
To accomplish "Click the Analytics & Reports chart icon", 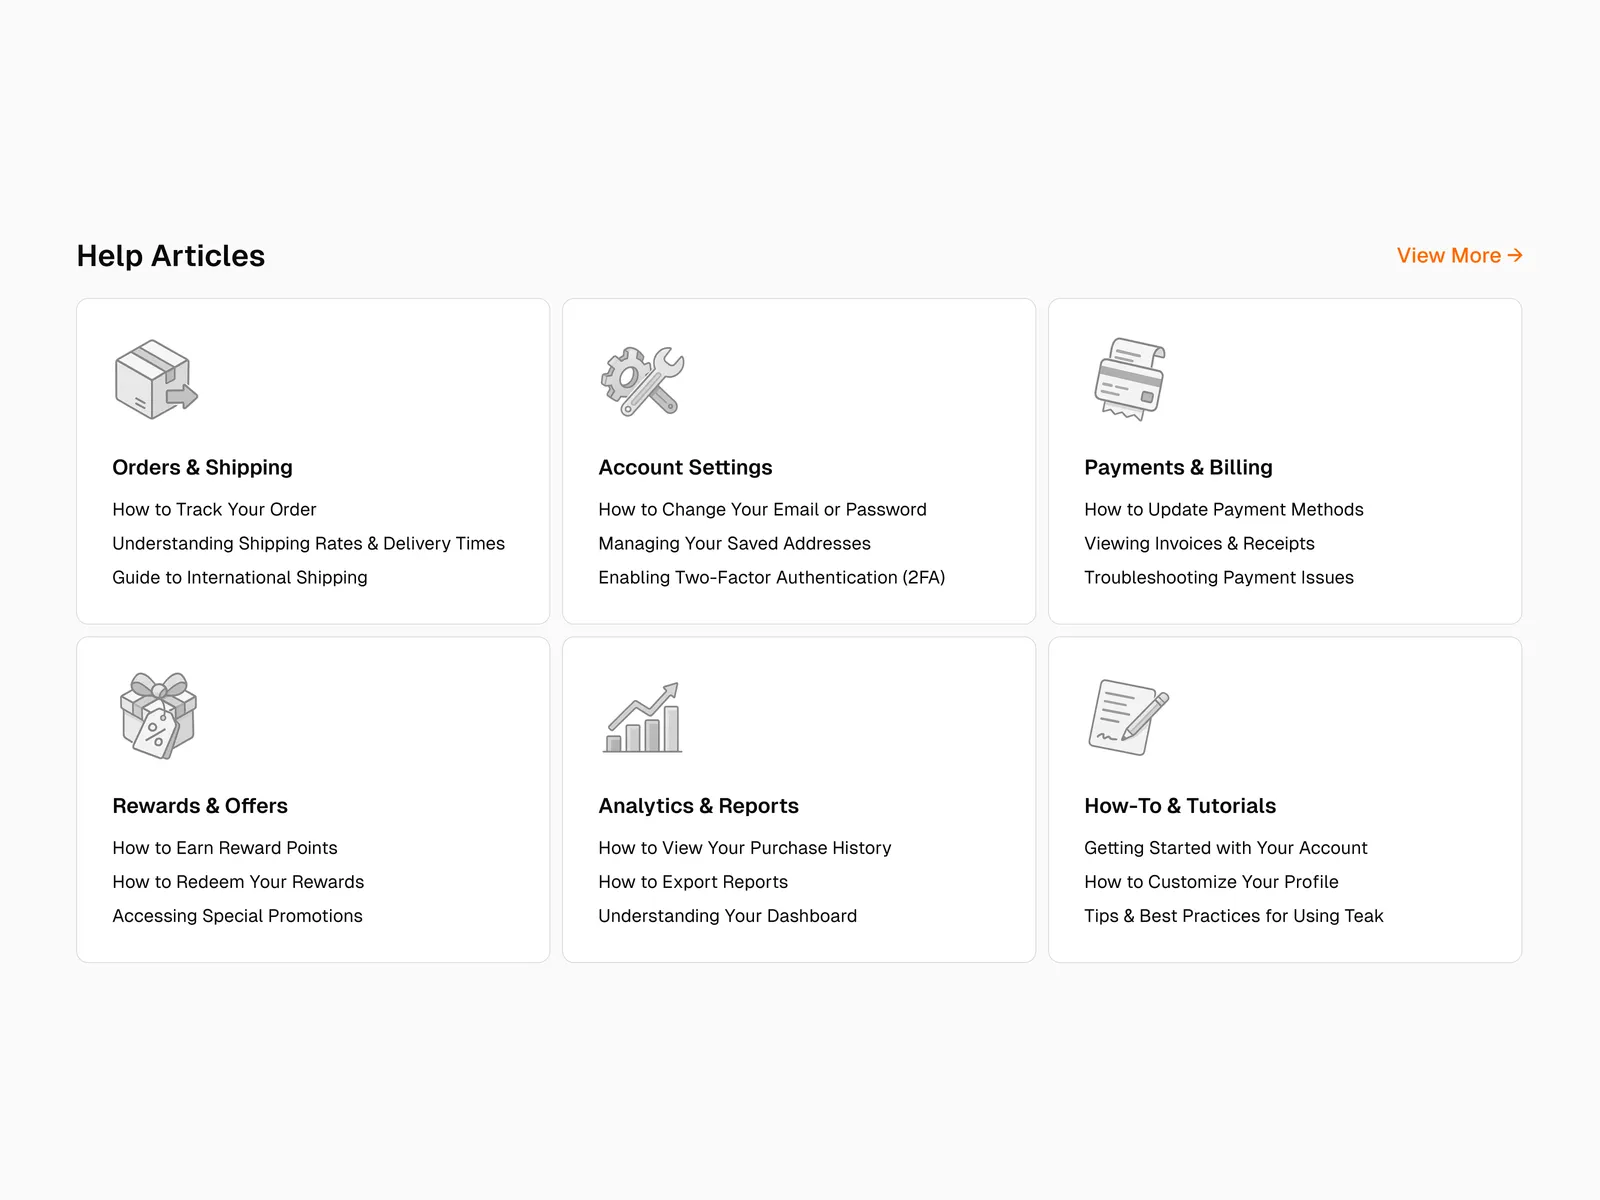I will (642, 718).
